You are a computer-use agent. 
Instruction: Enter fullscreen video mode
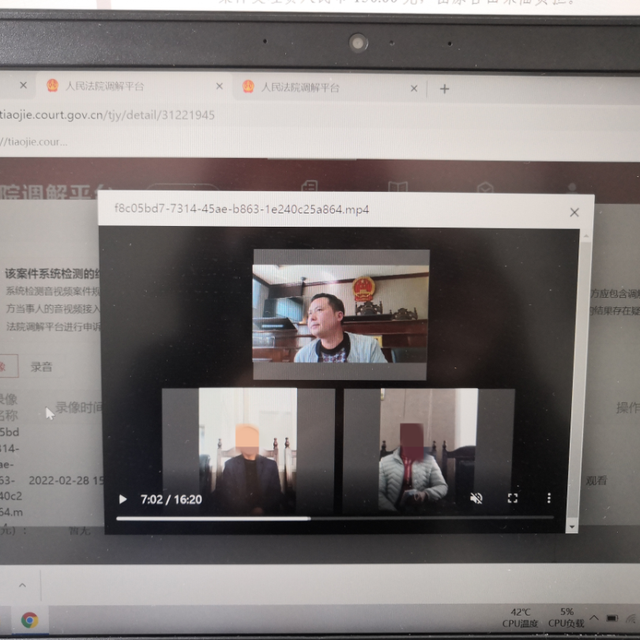click(513, 498)
